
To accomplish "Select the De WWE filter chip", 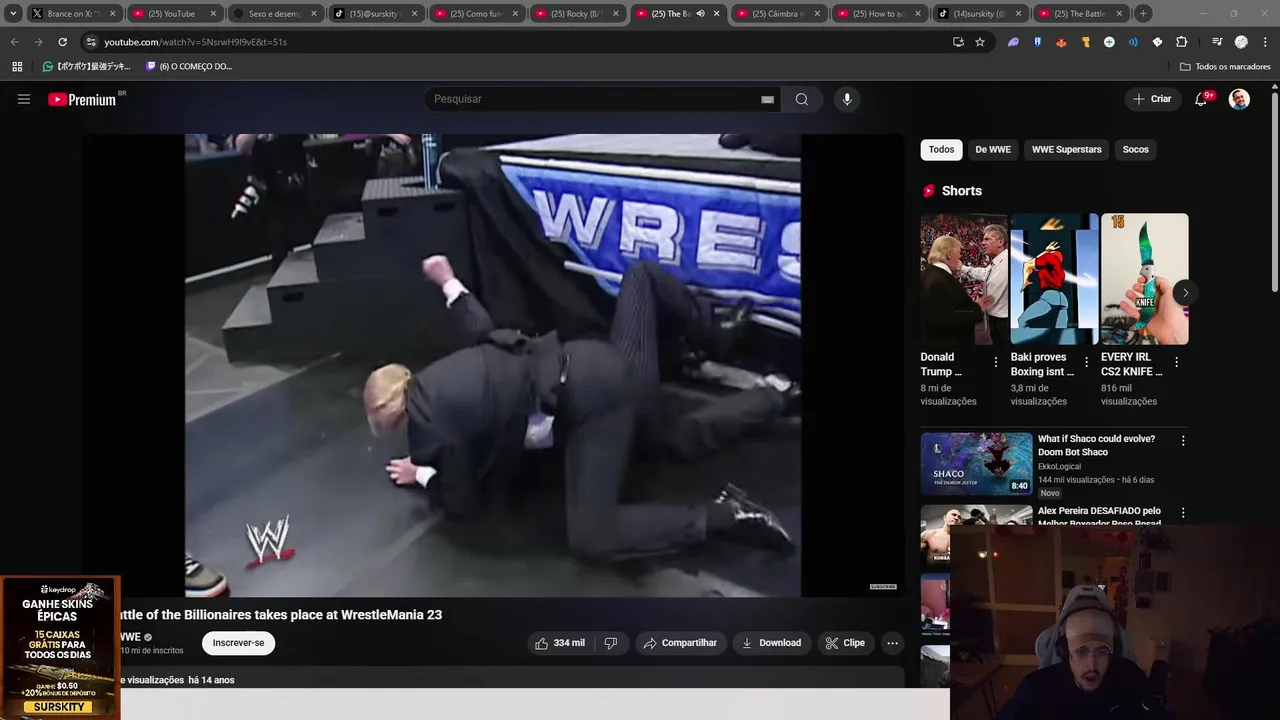I will tap(993, 149).
